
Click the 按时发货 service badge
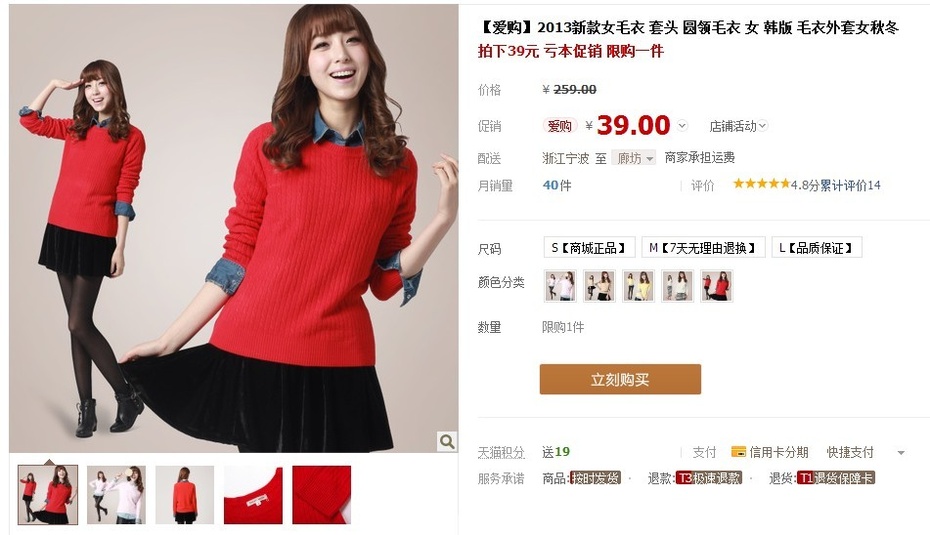point(595,478)
